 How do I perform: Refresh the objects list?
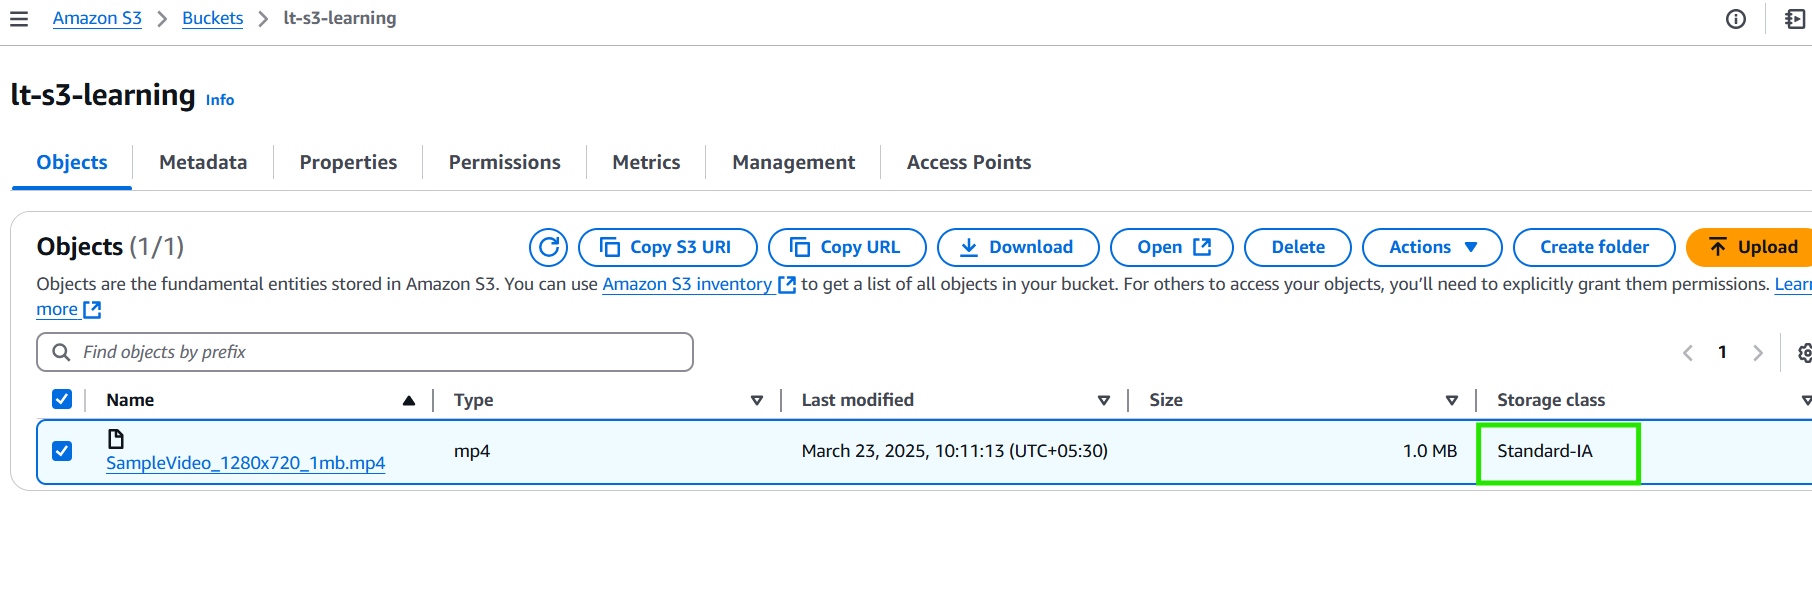548,247
